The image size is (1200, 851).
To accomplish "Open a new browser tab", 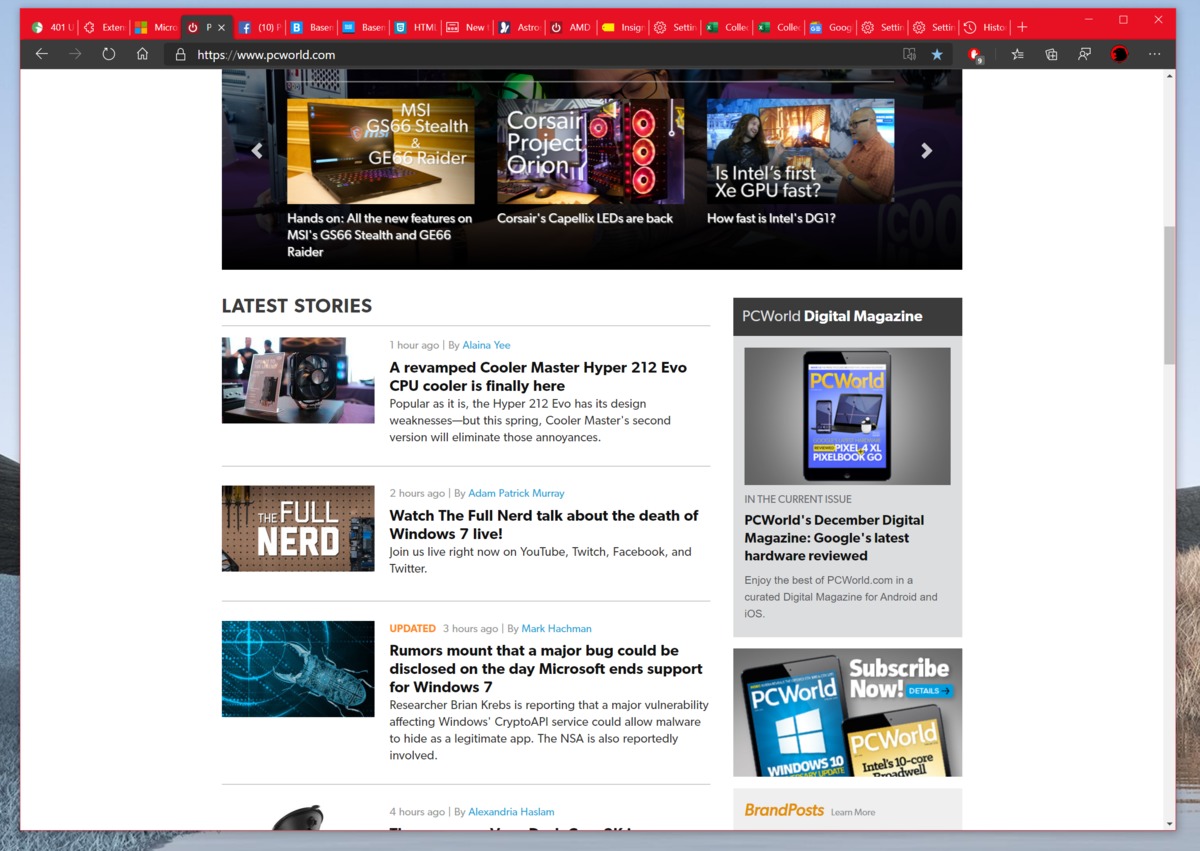I will coord(1022,27).
